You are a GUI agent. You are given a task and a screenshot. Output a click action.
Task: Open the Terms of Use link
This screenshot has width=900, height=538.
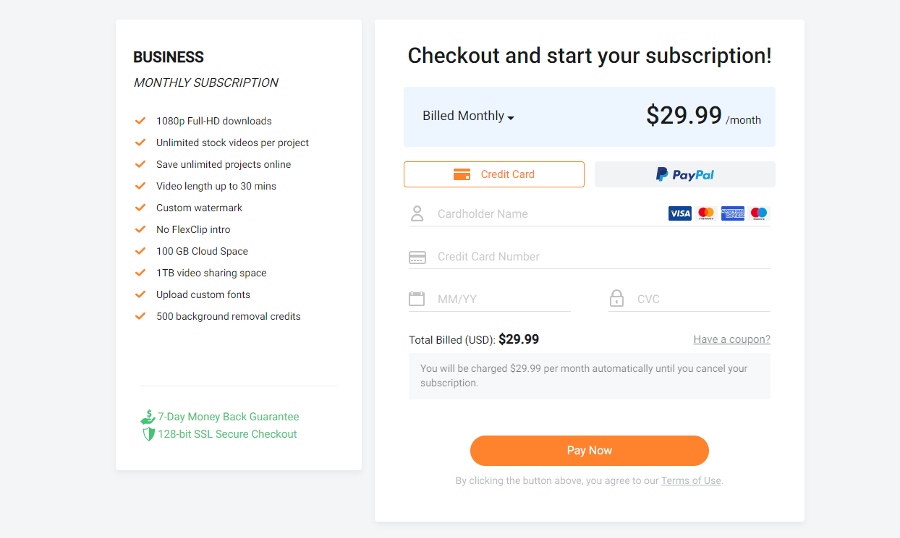691,481
